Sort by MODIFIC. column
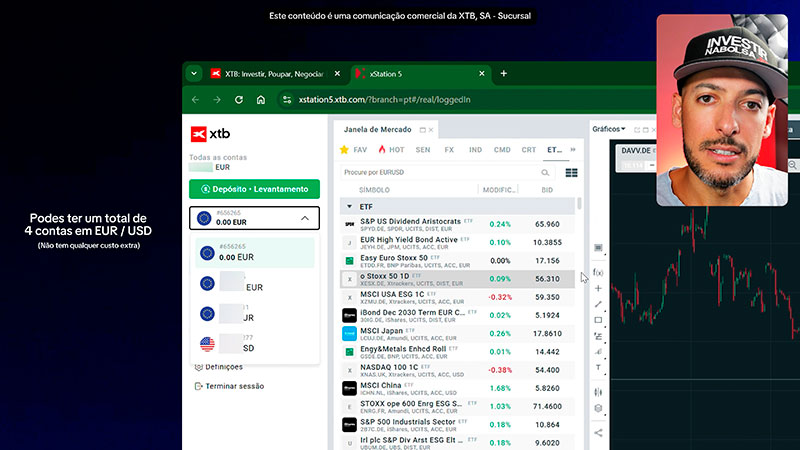 [x=499, y=190]
